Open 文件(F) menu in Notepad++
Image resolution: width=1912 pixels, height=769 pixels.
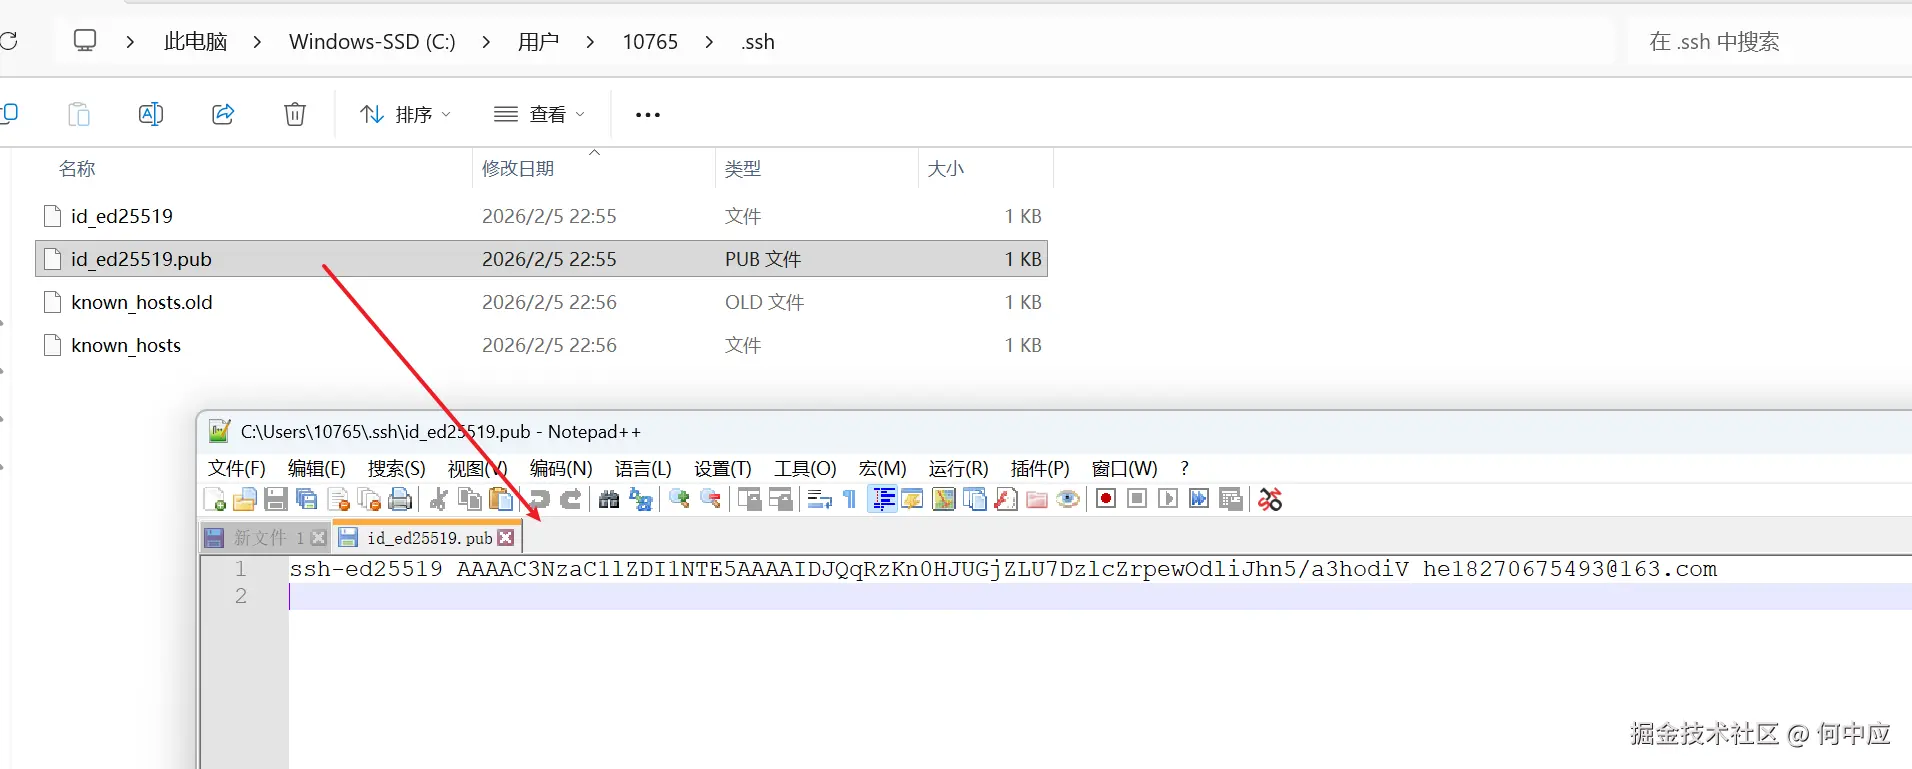point(237,468)
